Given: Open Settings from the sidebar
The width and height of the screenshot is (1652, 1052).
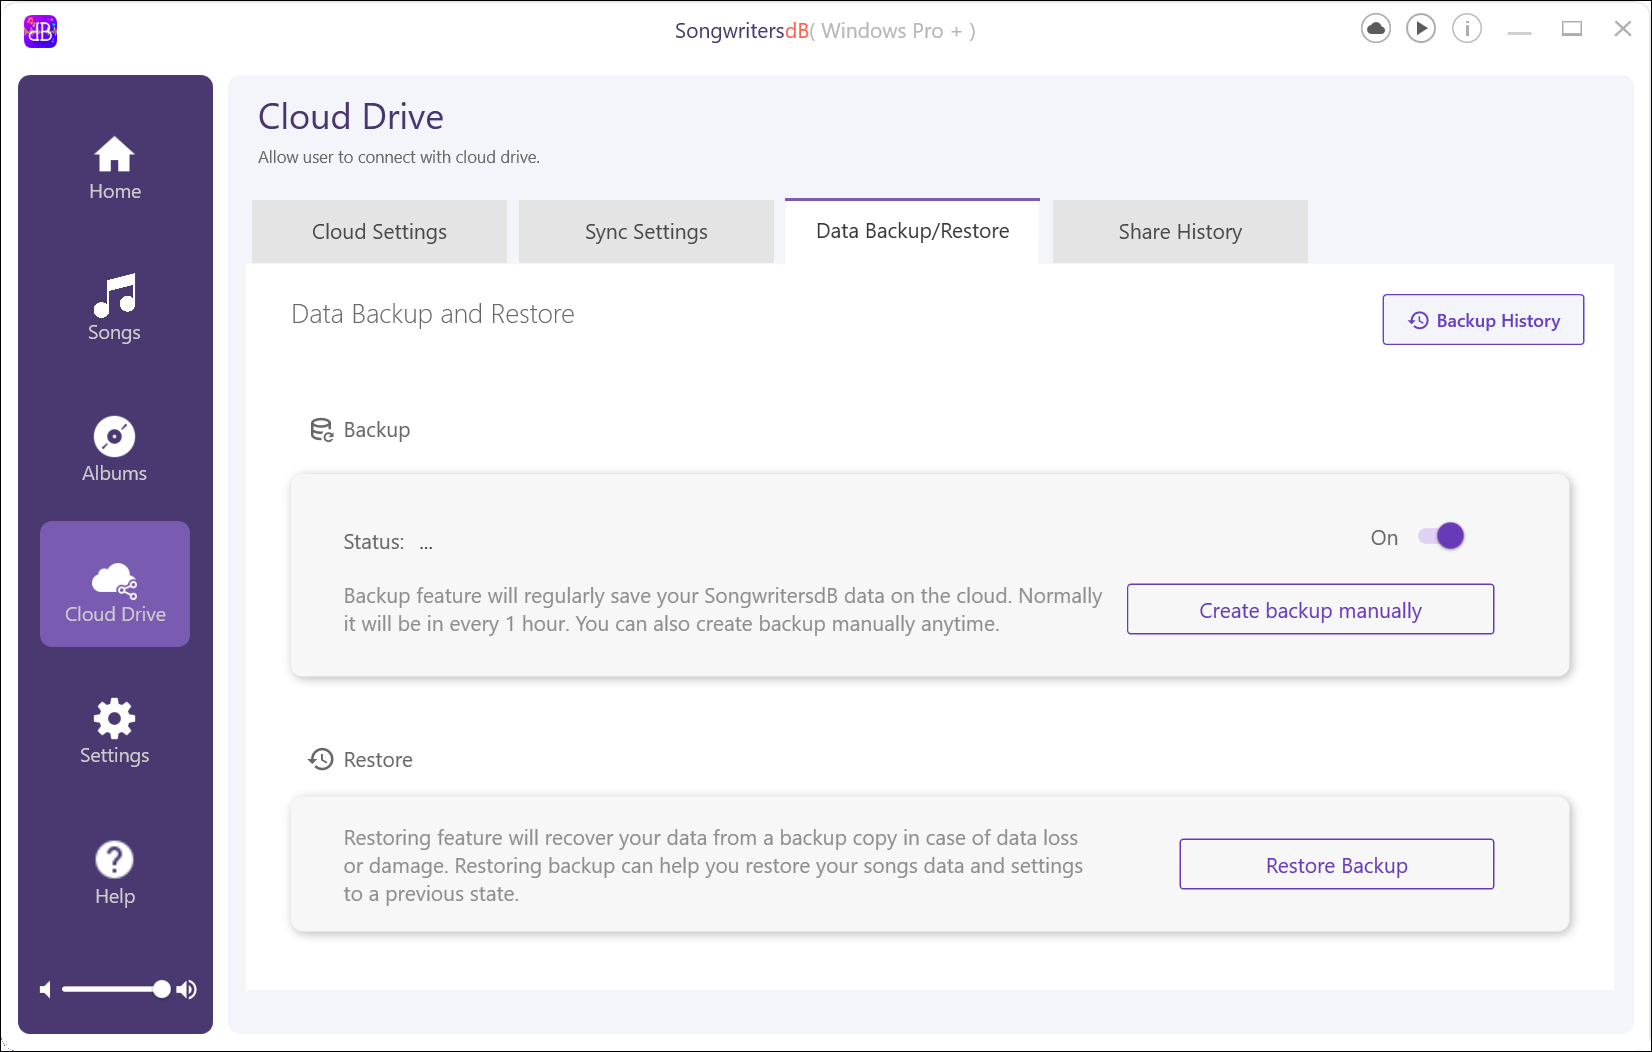Looking at the screenshot, I should click(115, 732).
